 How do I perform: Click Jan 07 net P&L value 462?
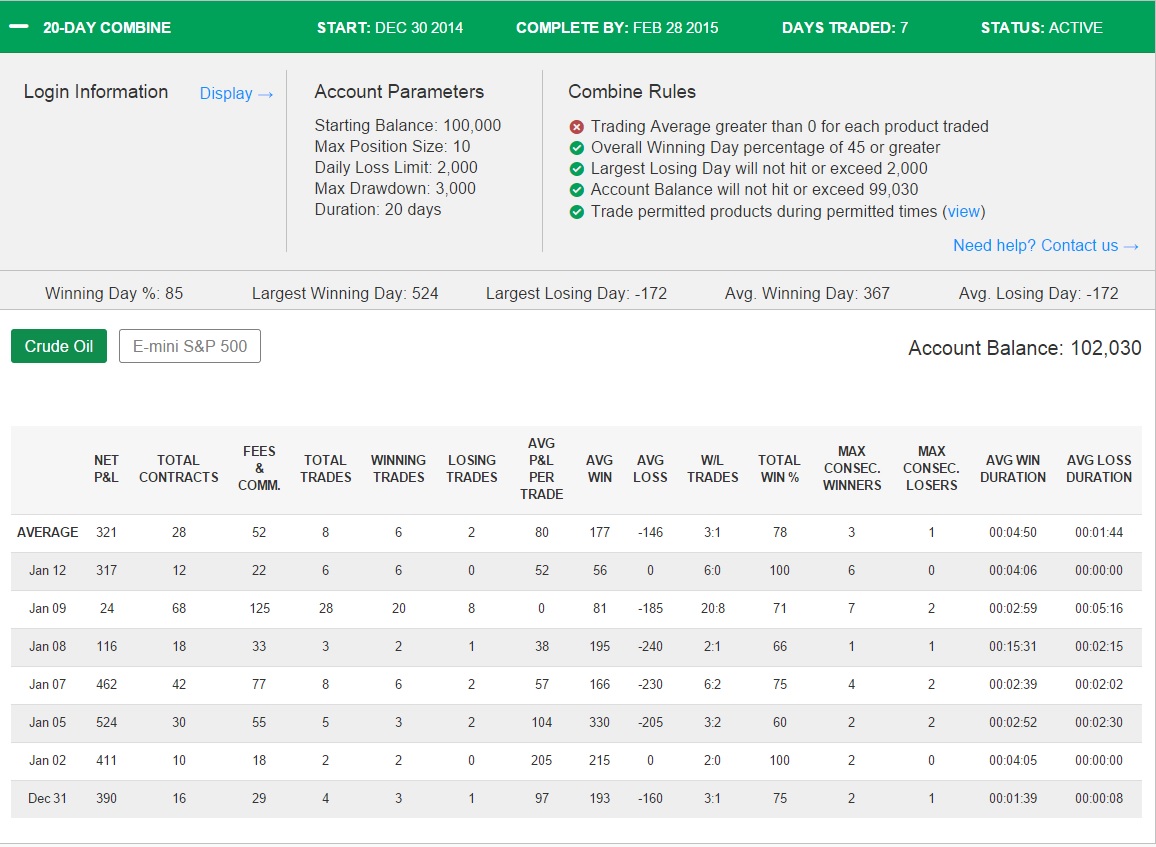[x=106, y=684]
